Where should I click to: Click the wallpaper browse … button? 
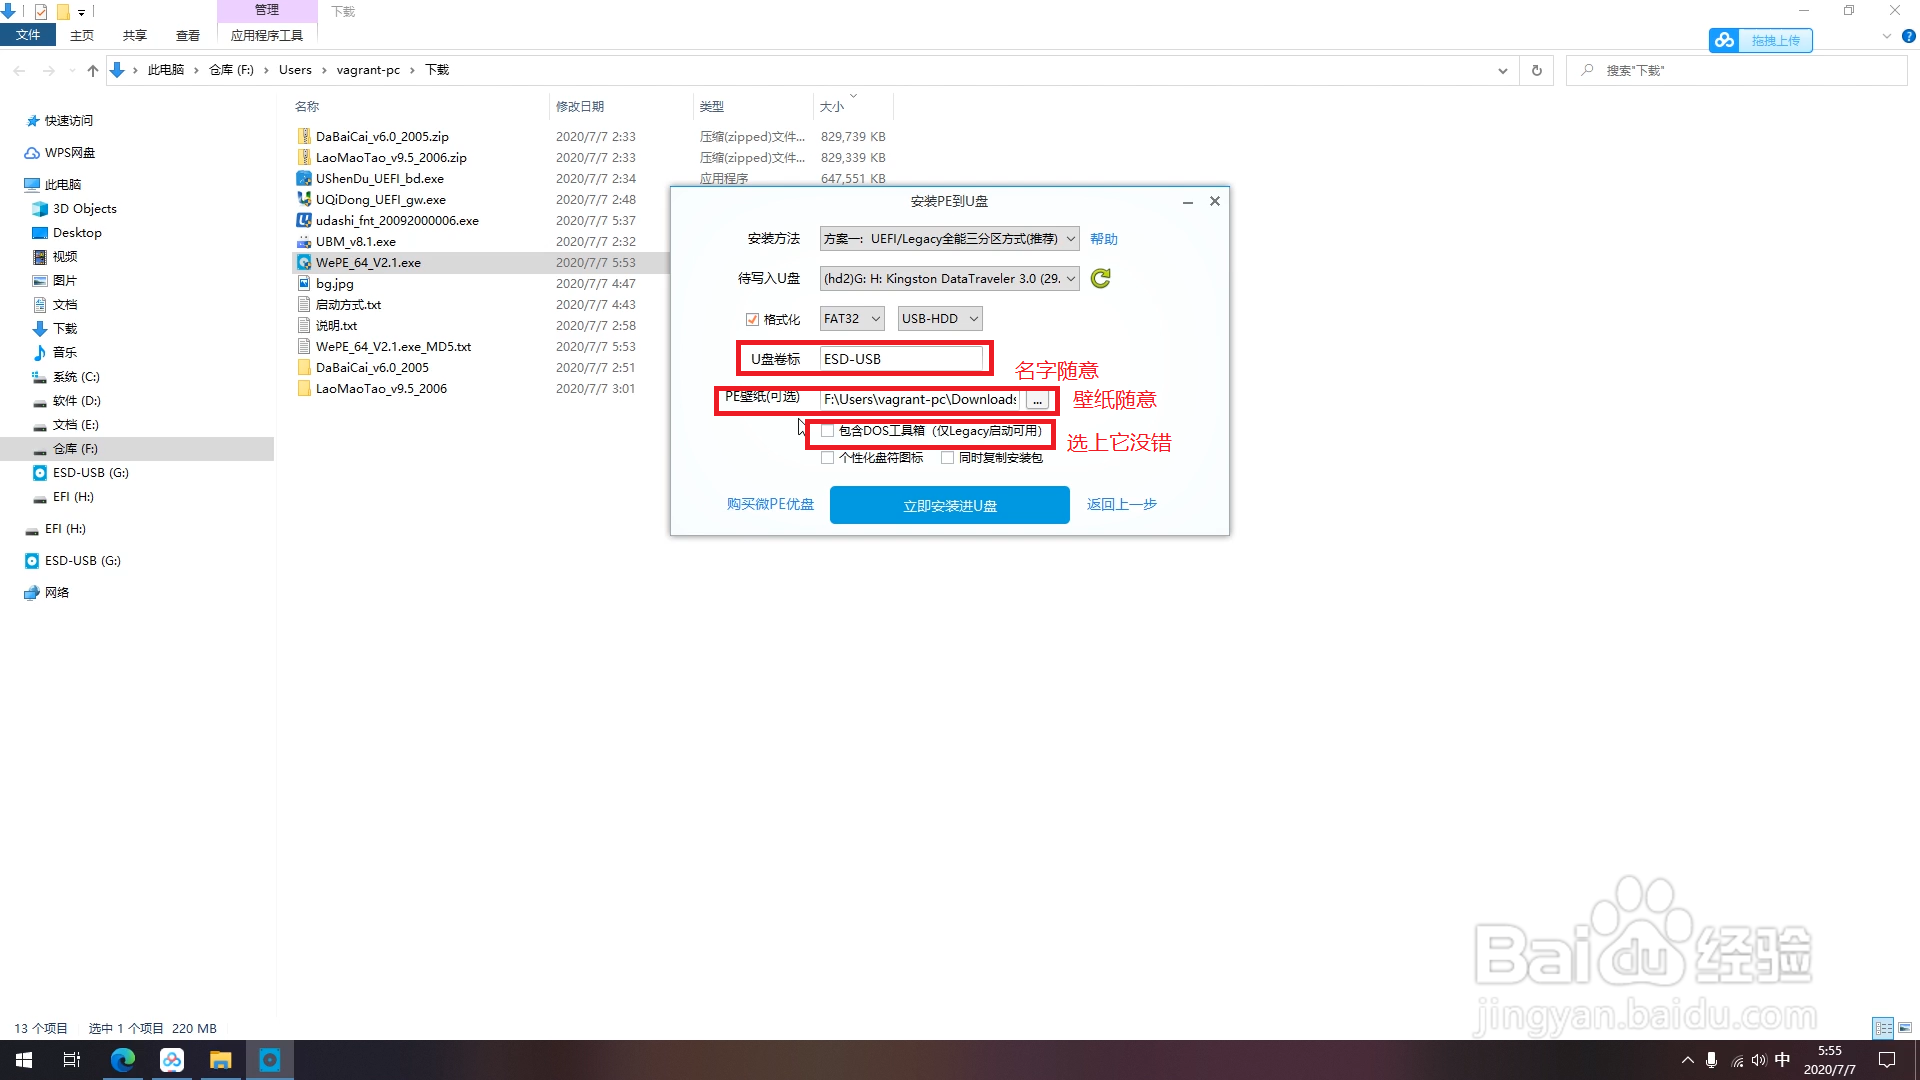click(1037, 400)
